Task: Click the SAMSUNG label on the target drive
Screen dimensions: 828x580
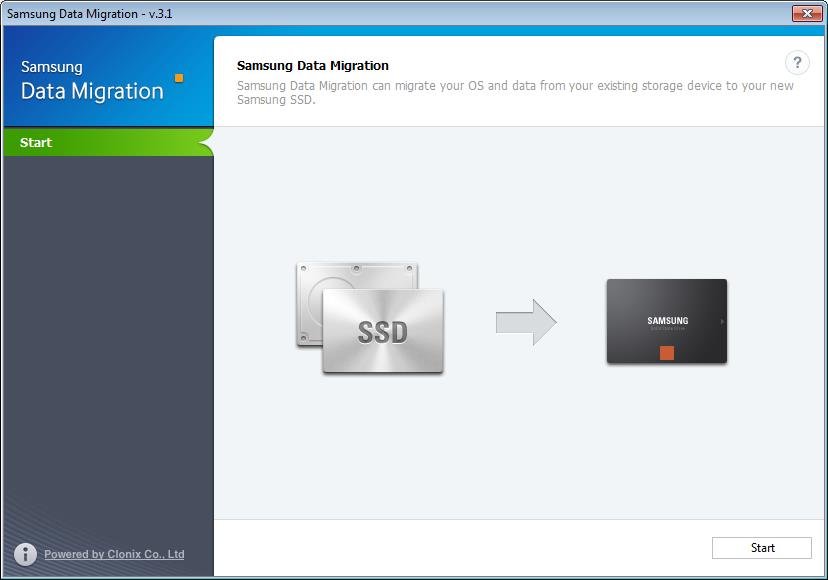Action: (x=667, y=321)
